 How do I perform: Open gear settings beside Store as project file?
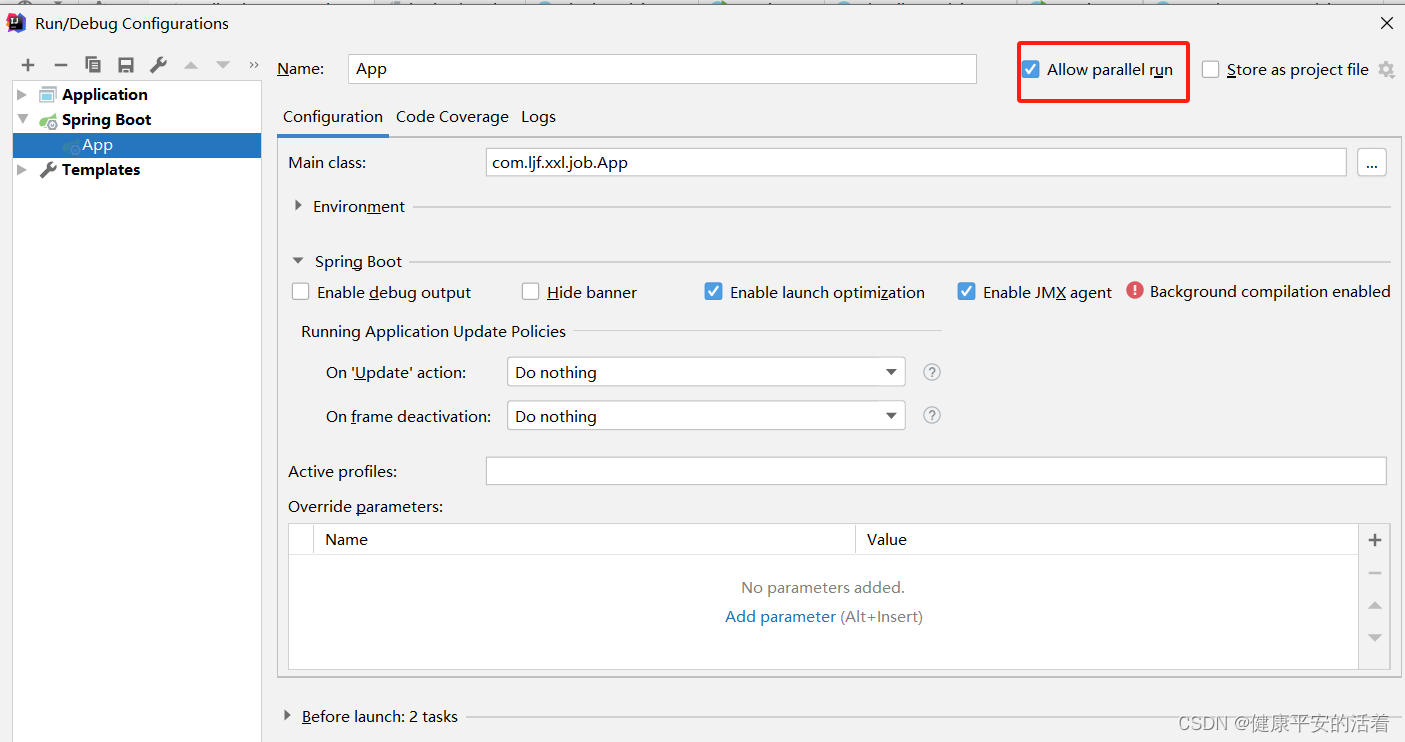[1386, 70]
